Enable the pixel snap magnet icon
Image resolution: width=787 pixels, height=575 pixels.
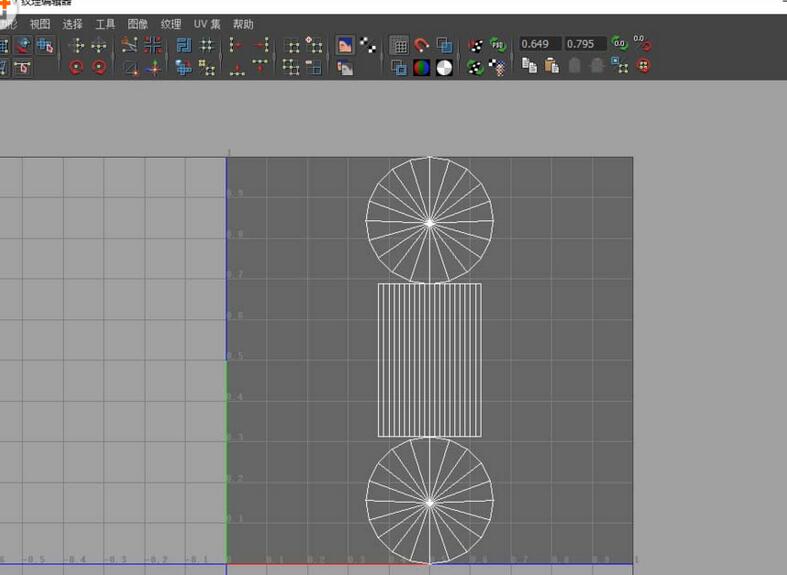pos(421,45)
